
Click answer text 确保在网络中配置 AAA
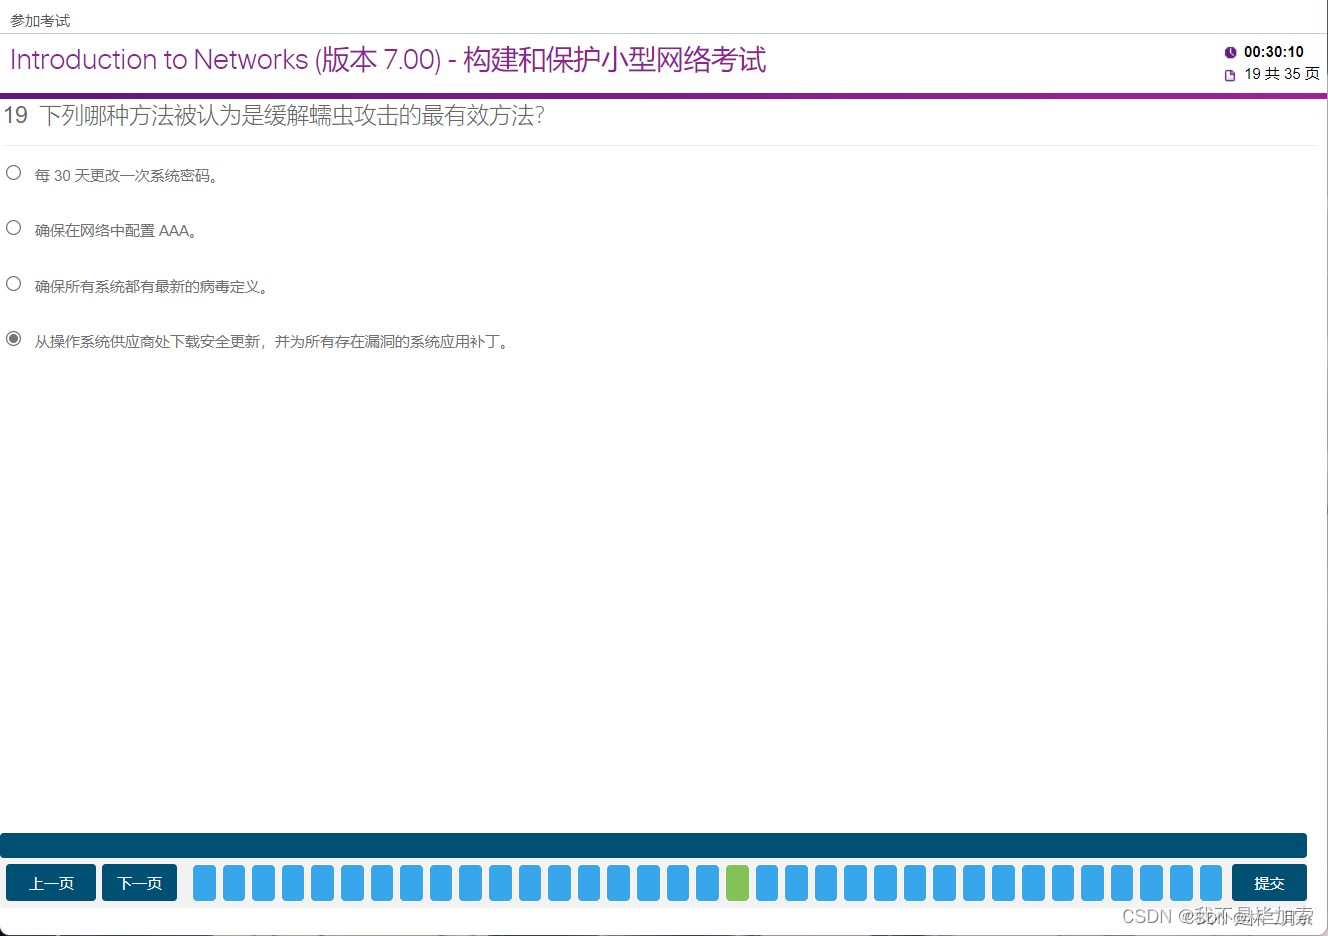[x=116, y=231]
